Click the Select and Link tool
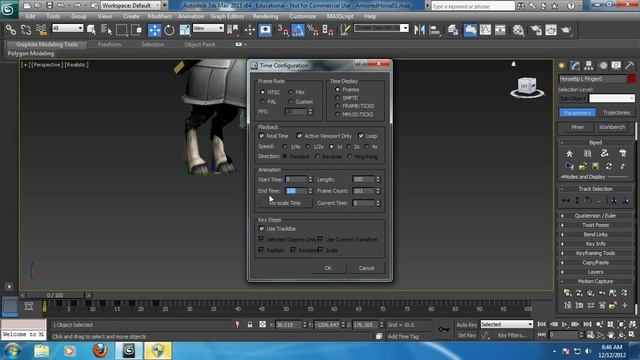 (x=11, y=30)
